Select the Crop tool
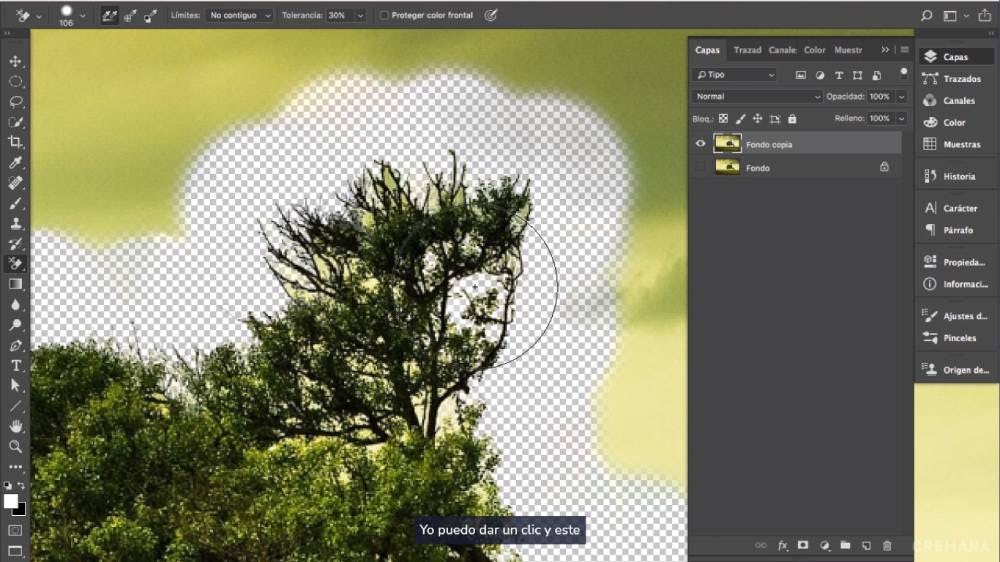This screenshot has width=1000, height=562. click(16, 142)
